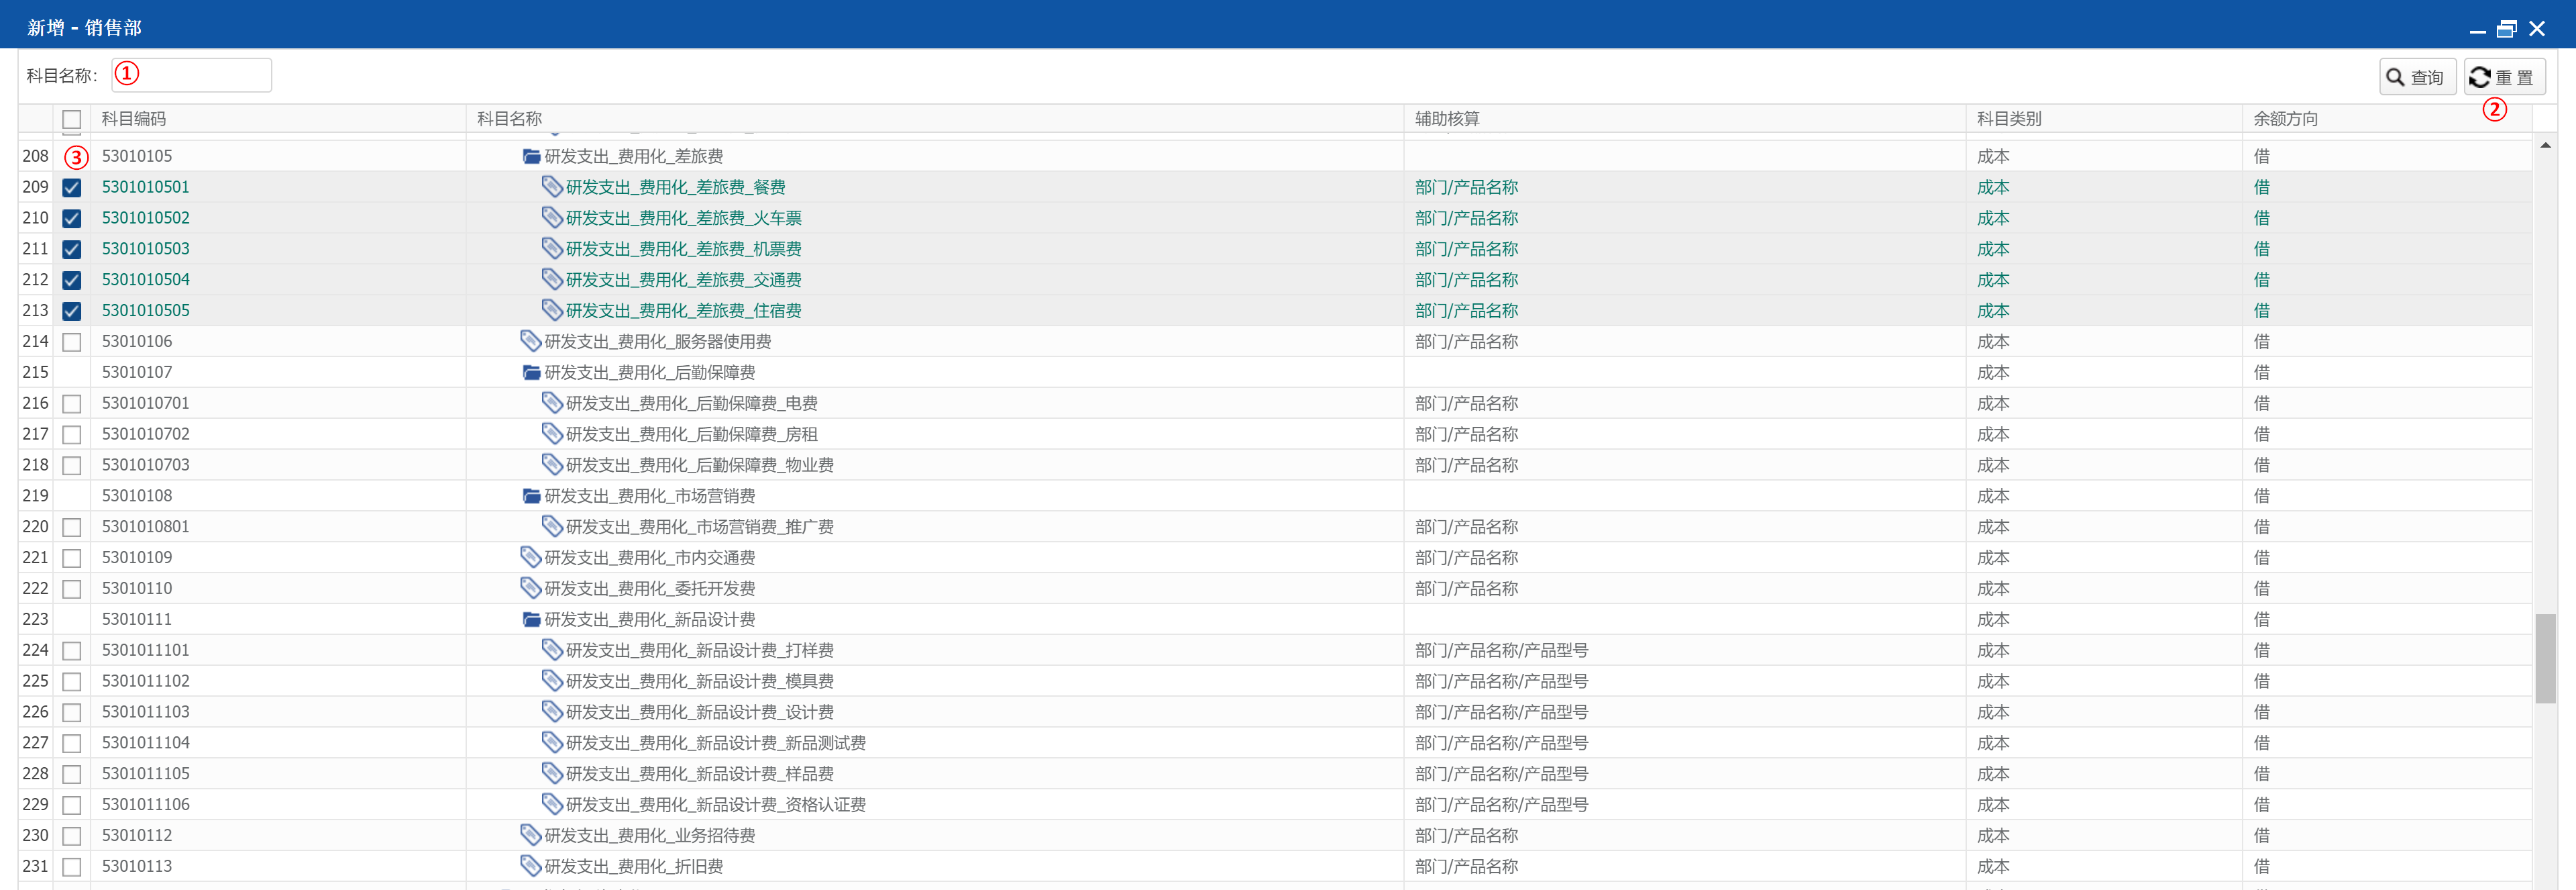Click the tag icon of 差旅费_机票费 row

pyautogui.click(x=552, y=248)
